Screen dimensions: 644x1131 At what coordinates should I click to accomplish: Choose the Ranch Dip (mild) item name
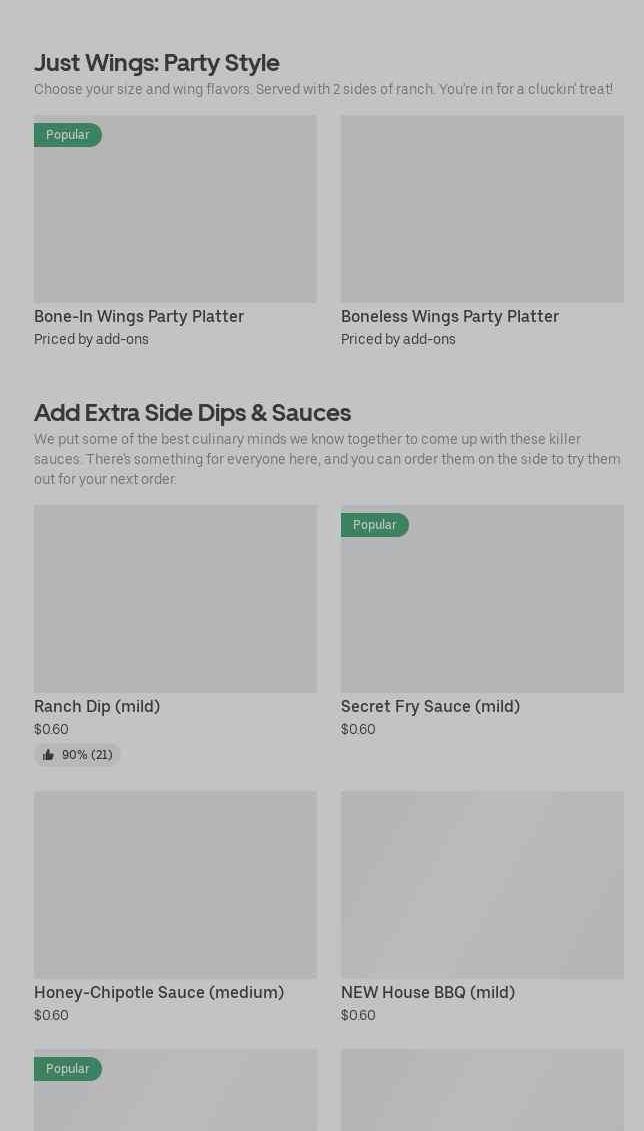click(97, 706)
